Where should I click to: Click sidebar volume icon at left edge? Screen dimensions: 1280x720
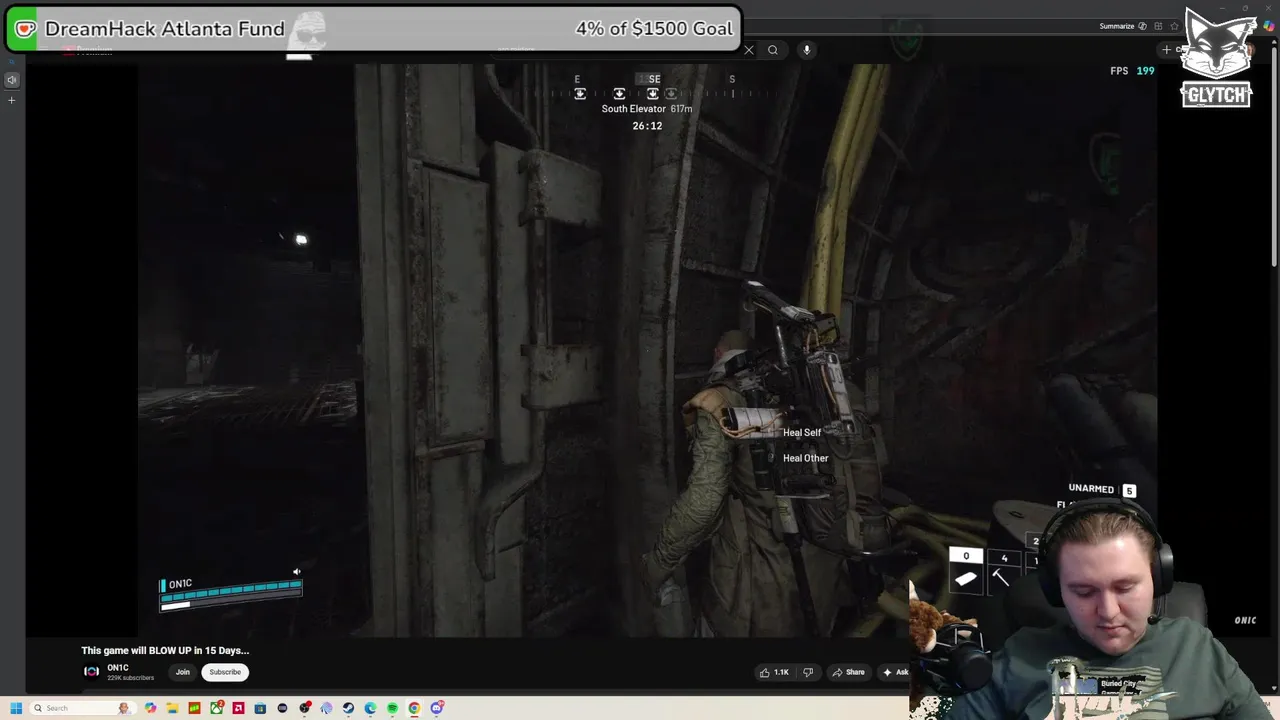pos(12,80)
